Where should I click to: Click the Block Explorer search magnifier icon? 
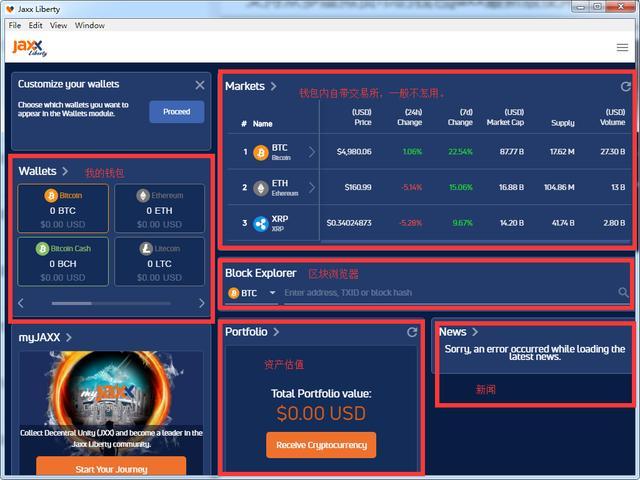pyautogui.click(x=624, y=293)
